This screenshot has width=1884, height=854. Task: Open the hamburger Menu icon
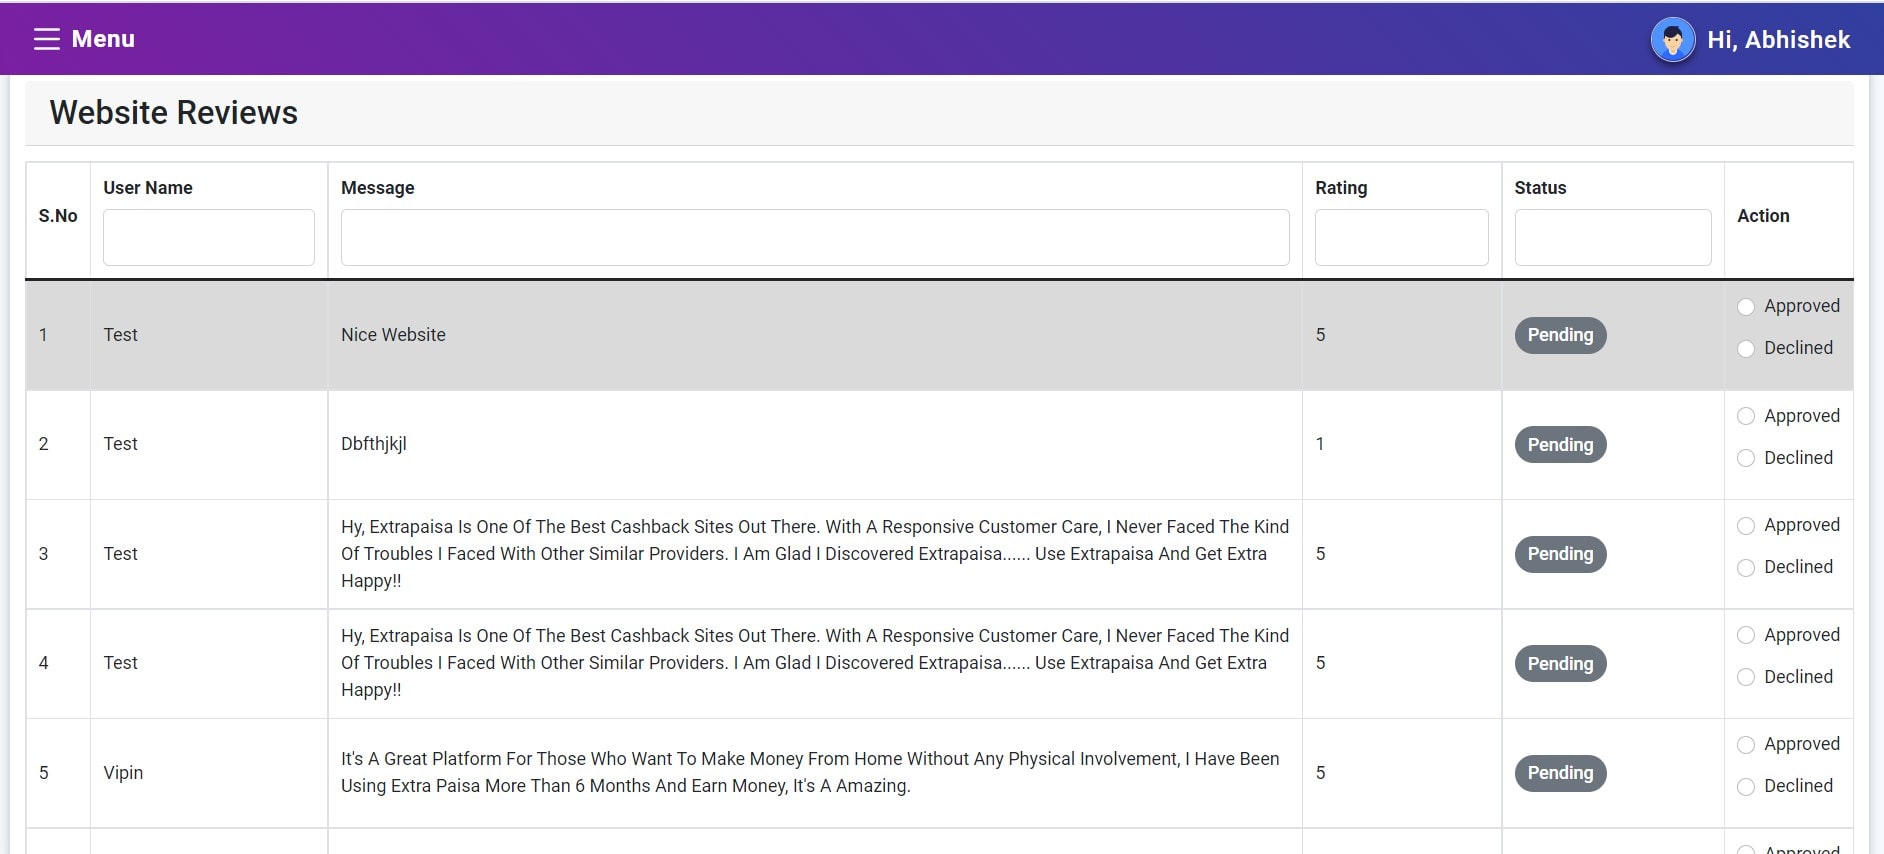(x=46, y=39)
